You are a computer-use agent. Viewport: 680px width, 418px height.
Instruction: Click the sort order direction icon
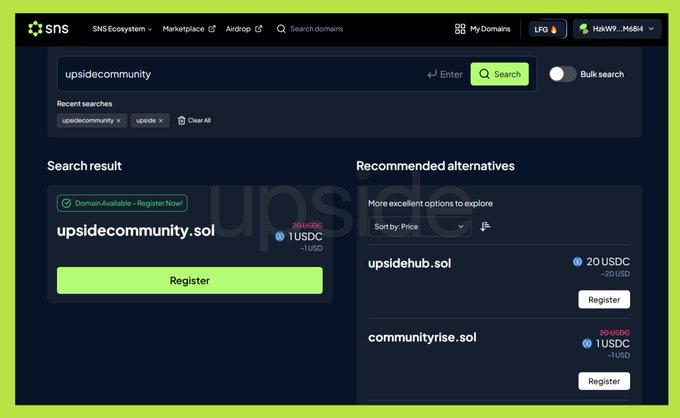[485, 227]
